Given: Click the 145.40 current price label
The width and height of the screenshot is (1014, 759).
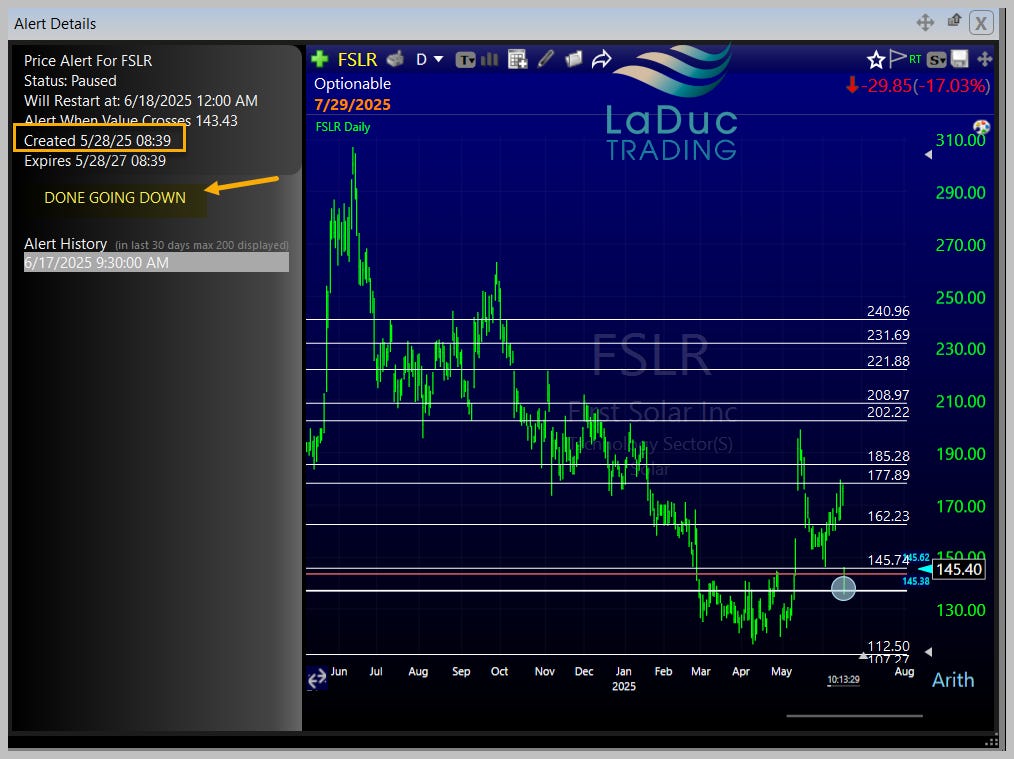Looking at the screenshot, I should point(959,570).
